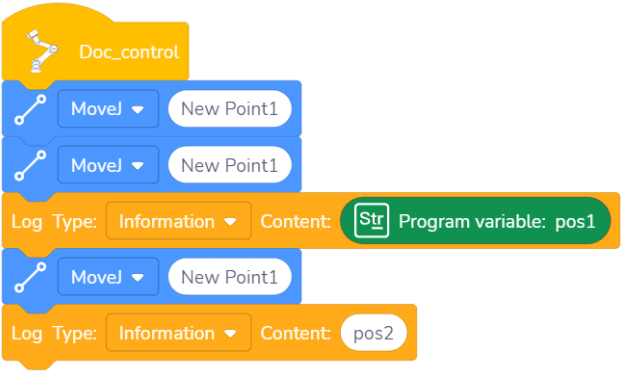Screen dimensions: 623x371
Task: Open the third MoveJ motion type dropdown
Action: coord(108,277)
